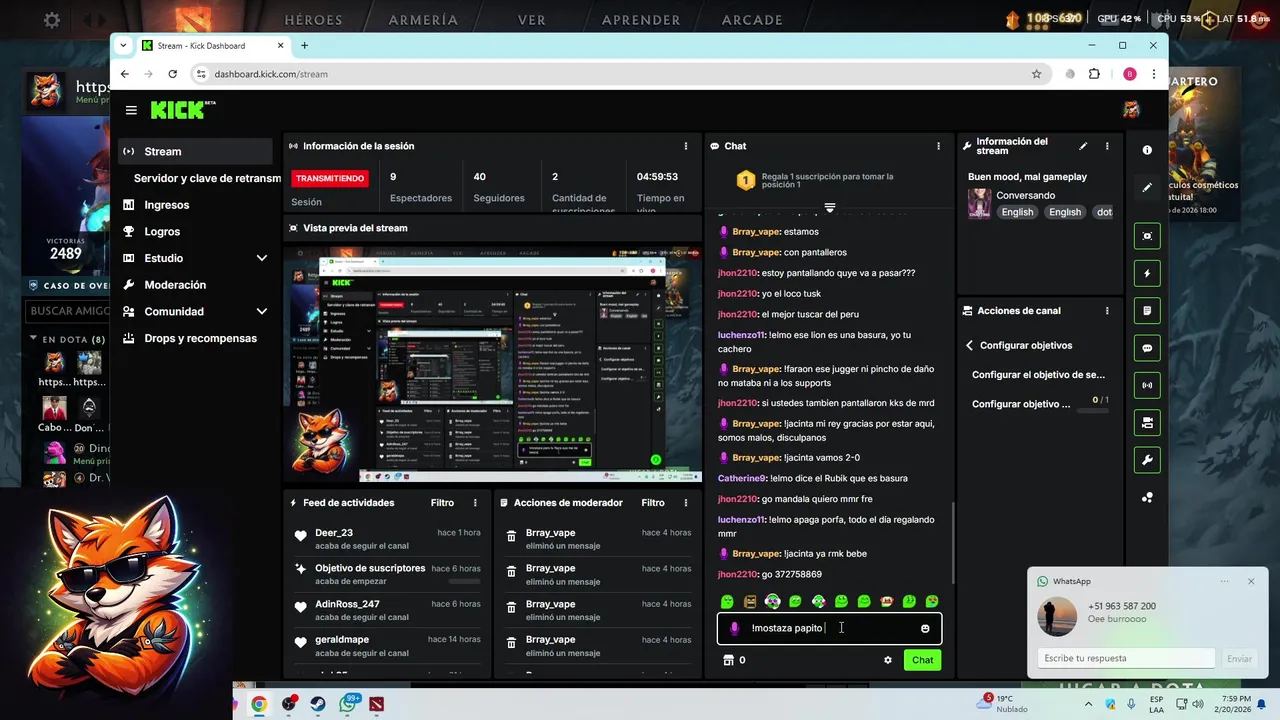Open Filtro in Acciones de moderador
Screen dimensions: 1280x720
pyautogui.click(x=653, y=503)
